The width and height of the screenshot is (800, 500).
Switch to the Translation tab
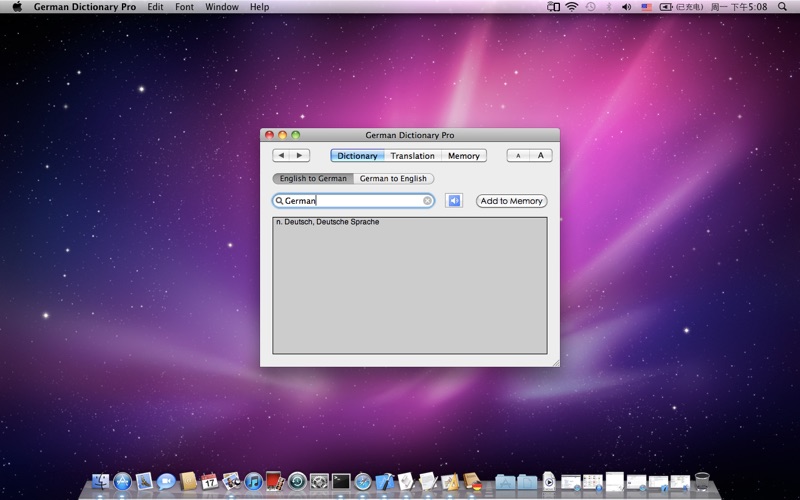[x=413, y=156]
